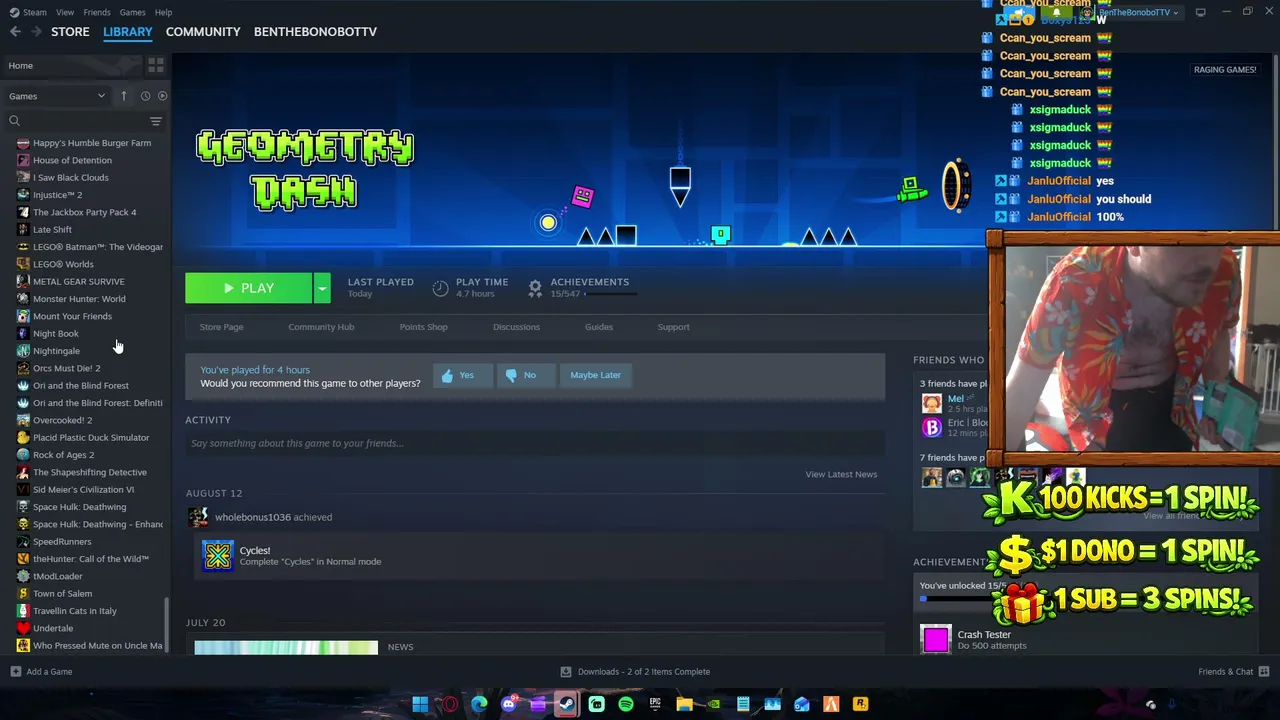Open Eric's friend avatar
The height and width of the screenshot is (720, 1280).
(x=932, y=427)
